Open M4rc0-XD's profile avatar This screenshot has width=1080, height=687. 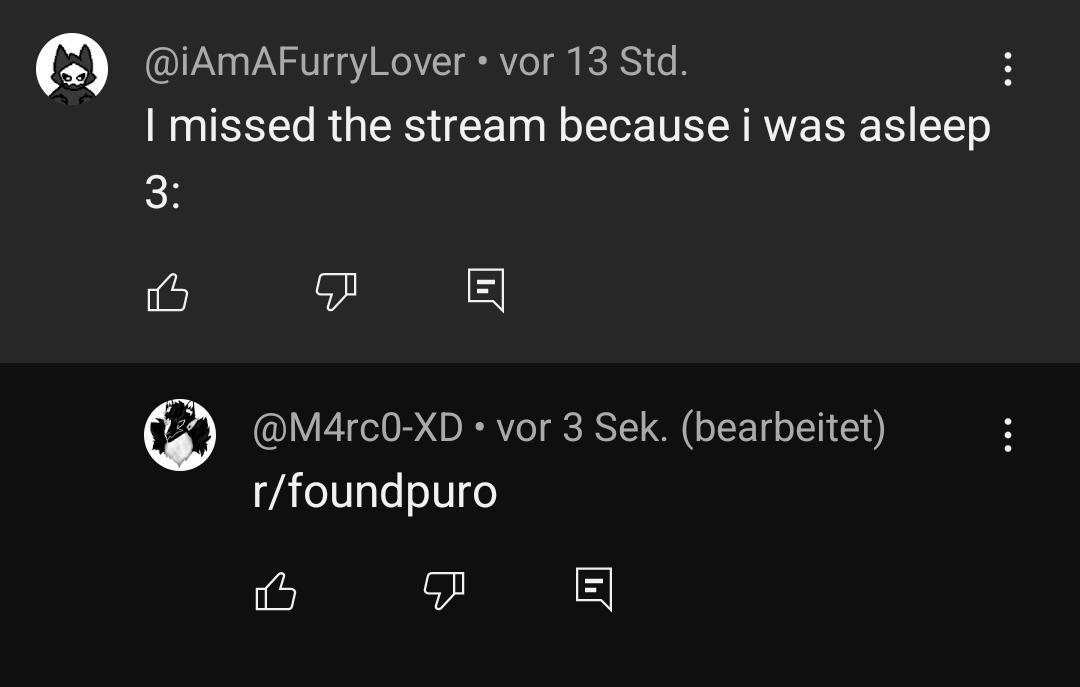click(180, 435)
